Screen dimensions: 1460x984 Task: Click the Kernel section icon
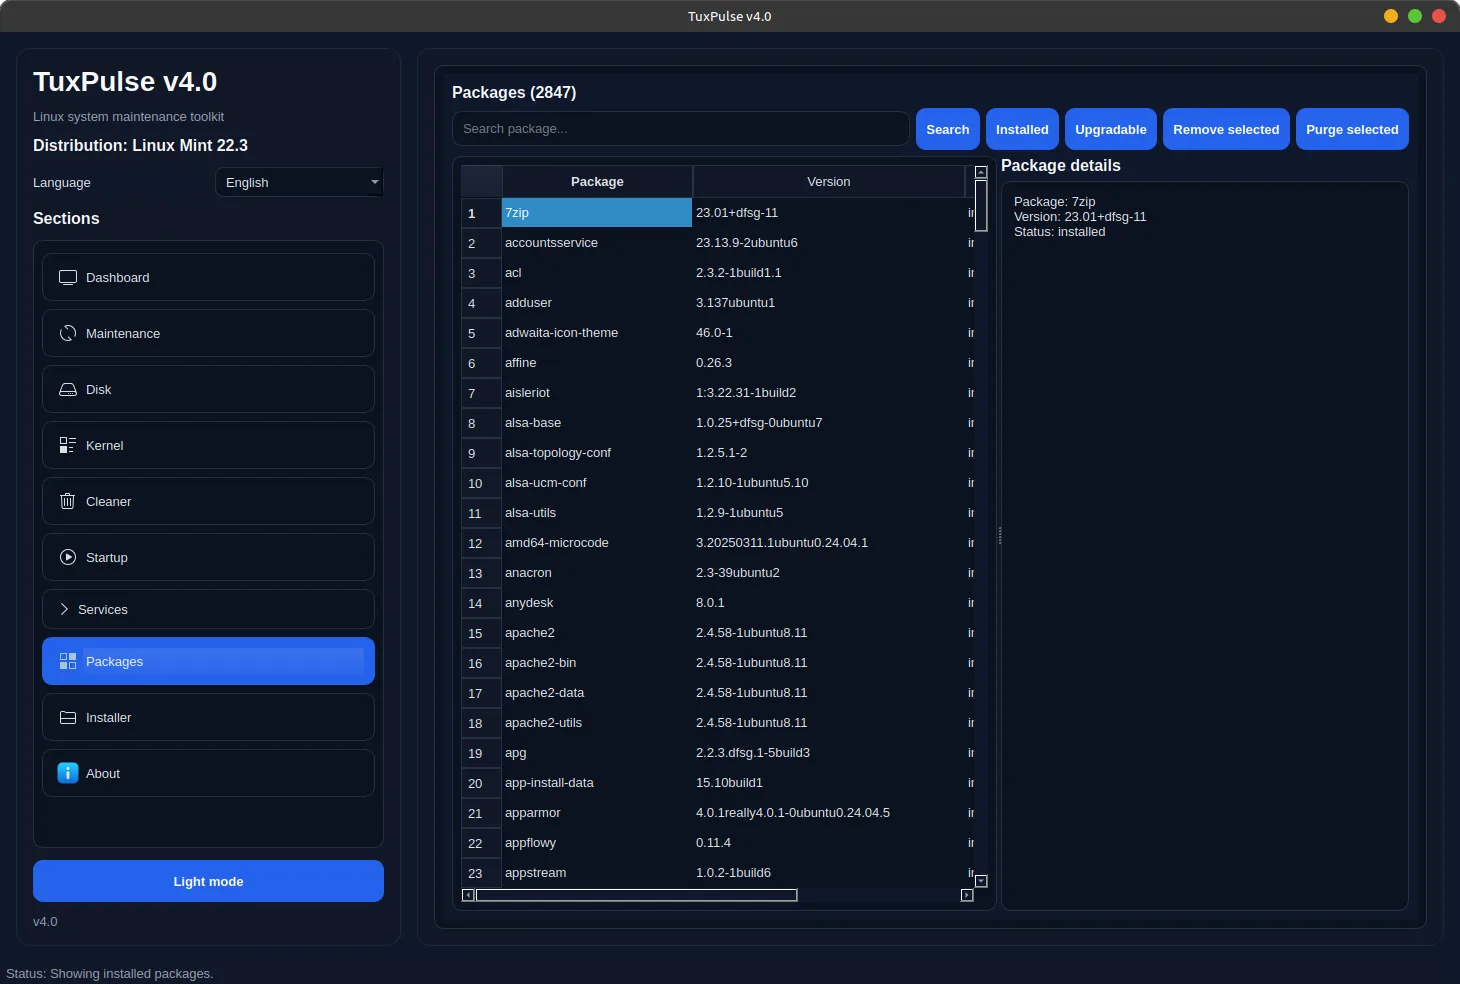coord(68,445)
